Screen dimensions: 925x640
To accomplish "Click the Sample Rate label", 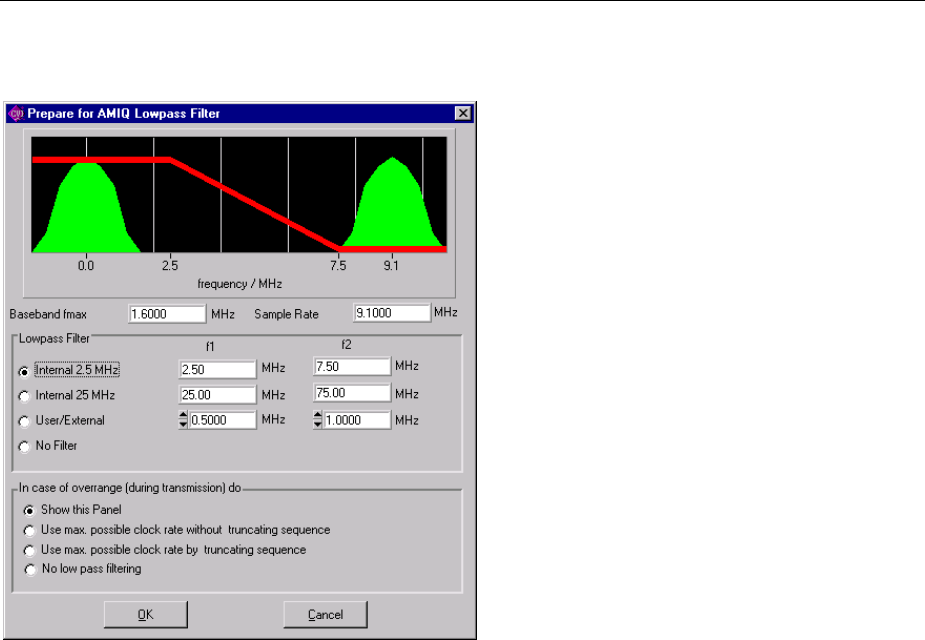I will pyautogui.click(x=286, y=314).
